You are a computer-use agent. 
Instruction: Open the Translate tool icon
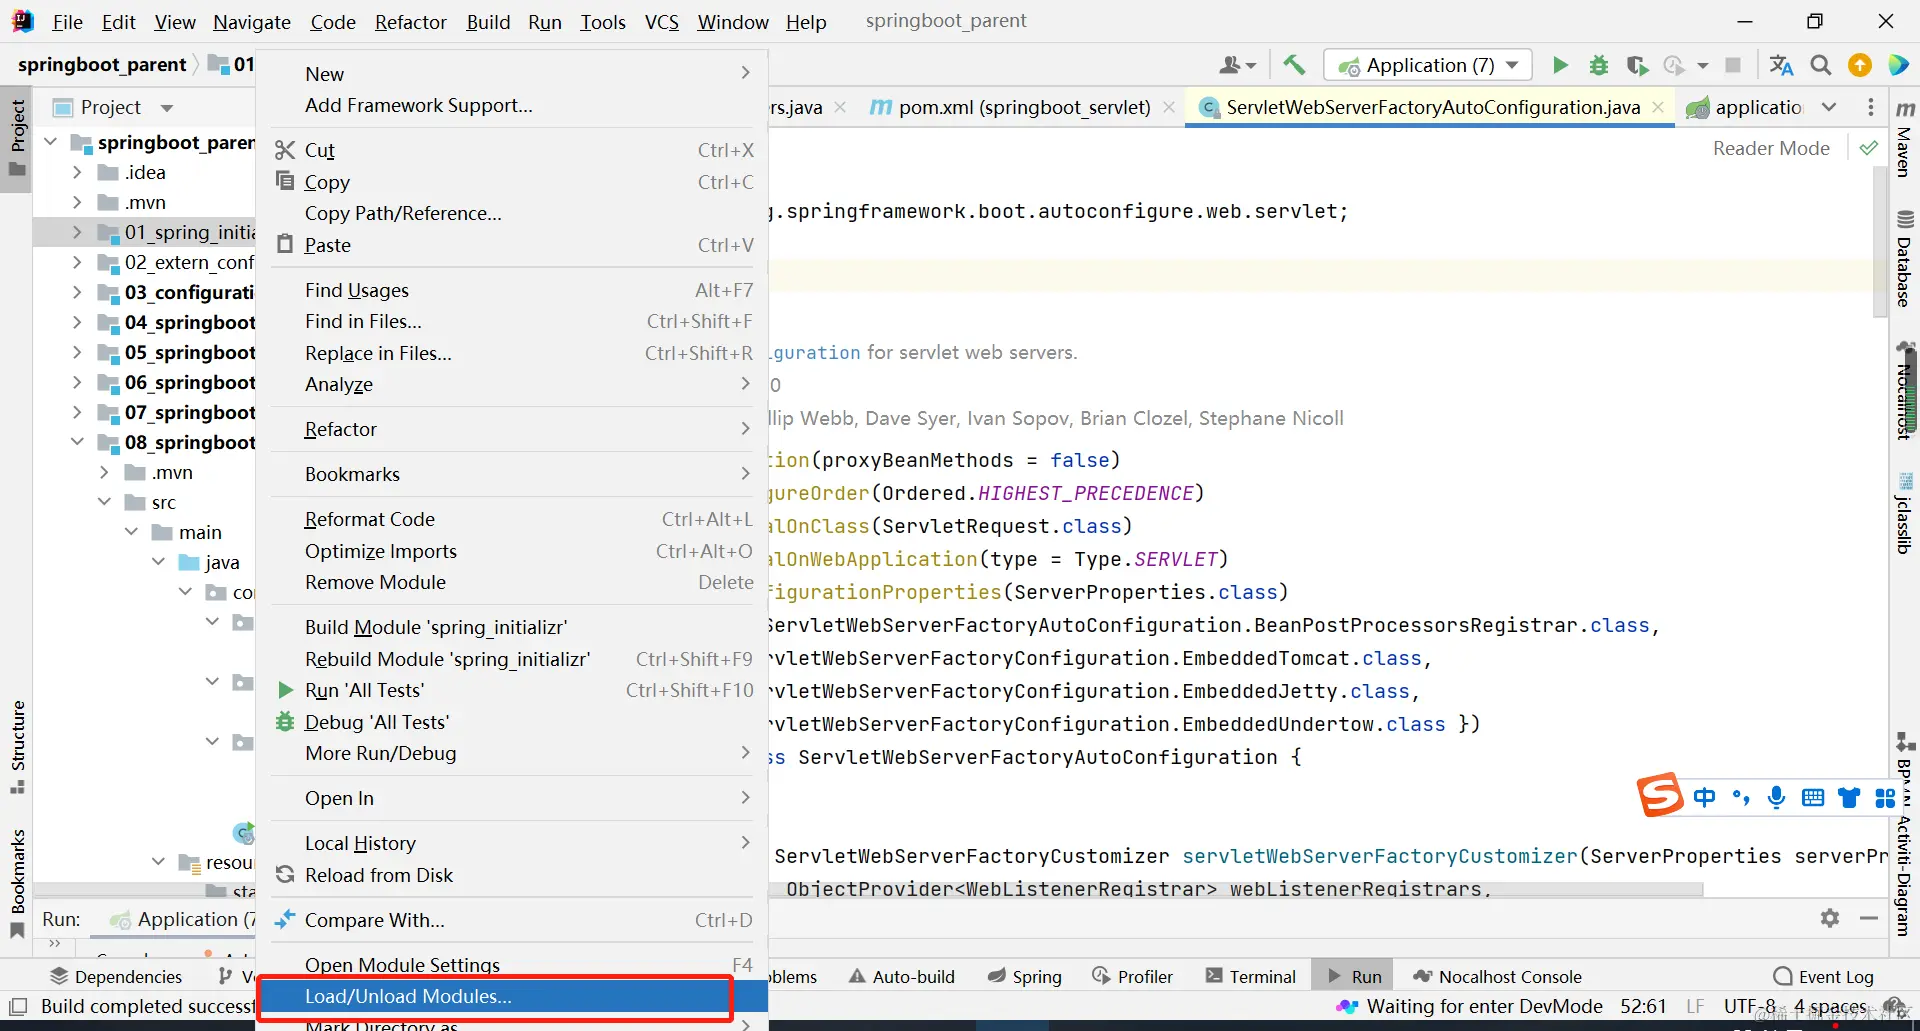1781,65
